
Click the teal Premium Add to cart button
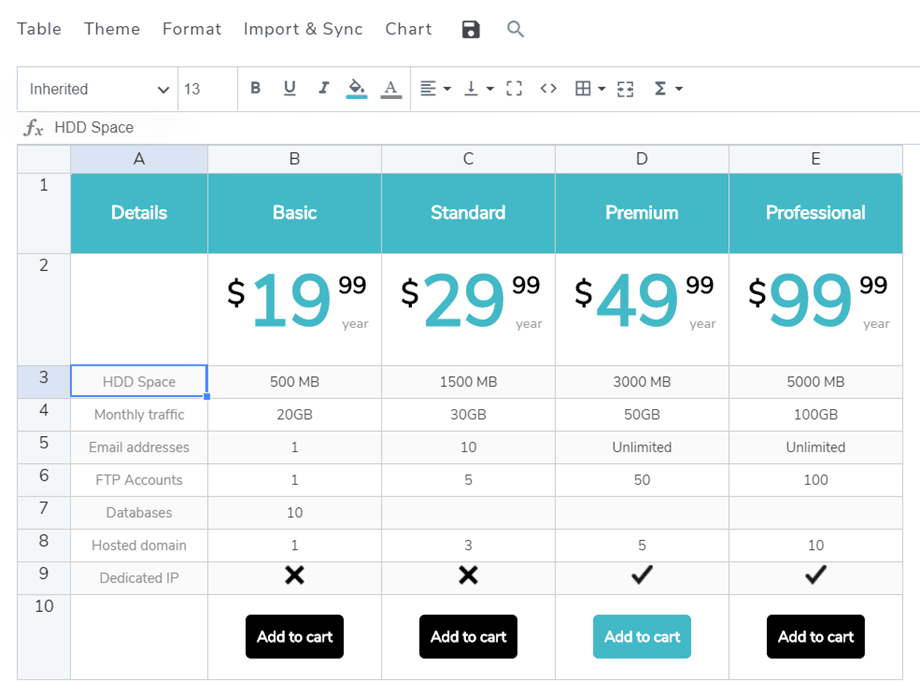tap(642, 637)
